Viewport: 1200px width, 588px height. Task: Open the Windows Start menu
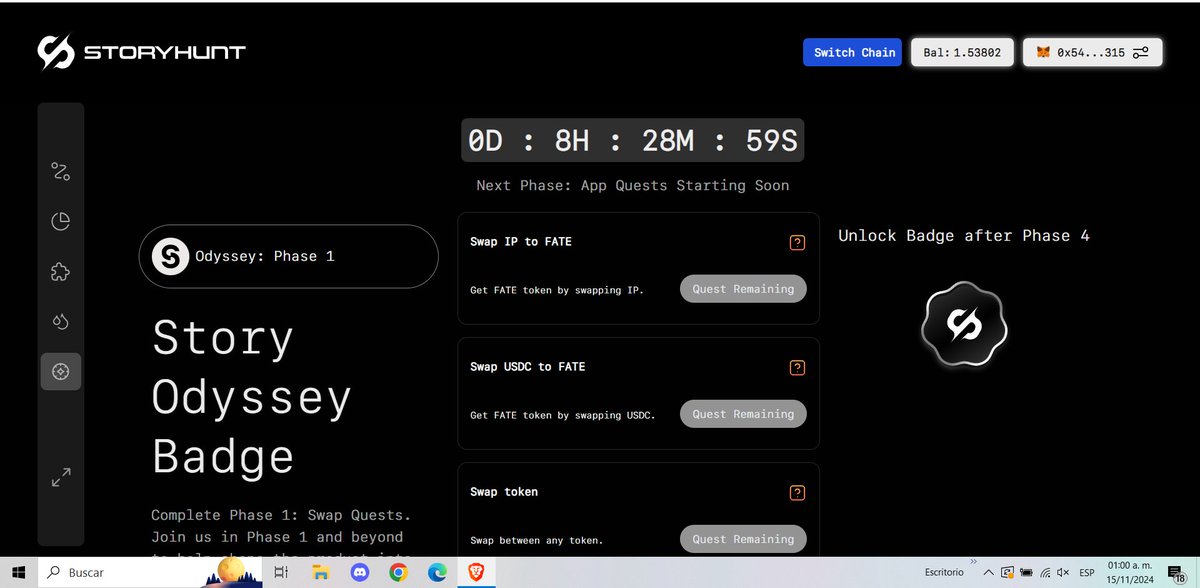(x=18, y=573)
